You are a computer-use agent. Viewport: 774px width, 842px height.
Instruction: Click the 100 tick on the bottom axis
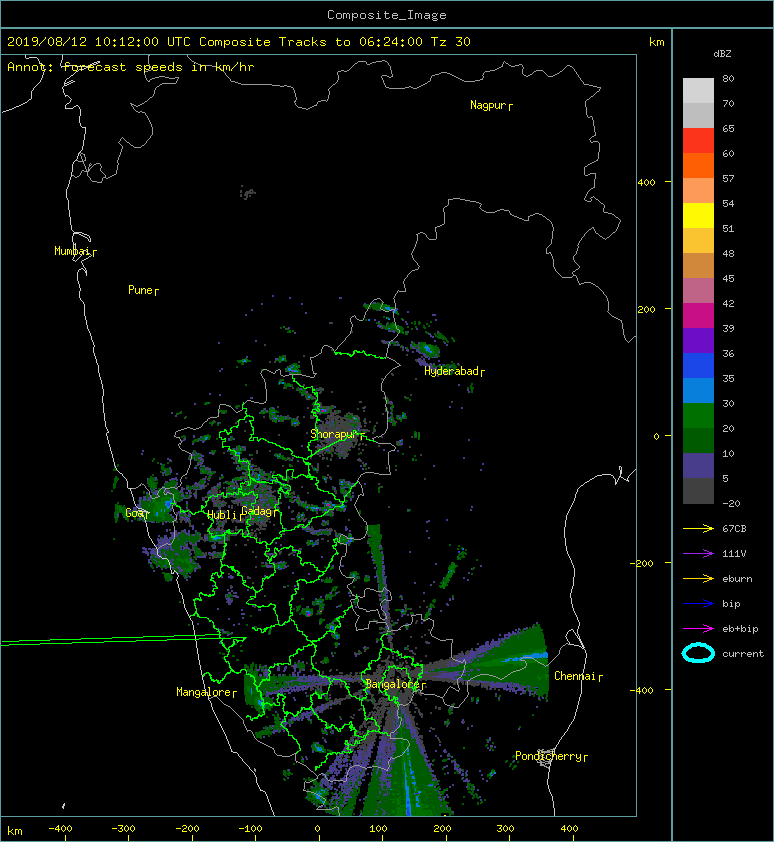[379, 829]
